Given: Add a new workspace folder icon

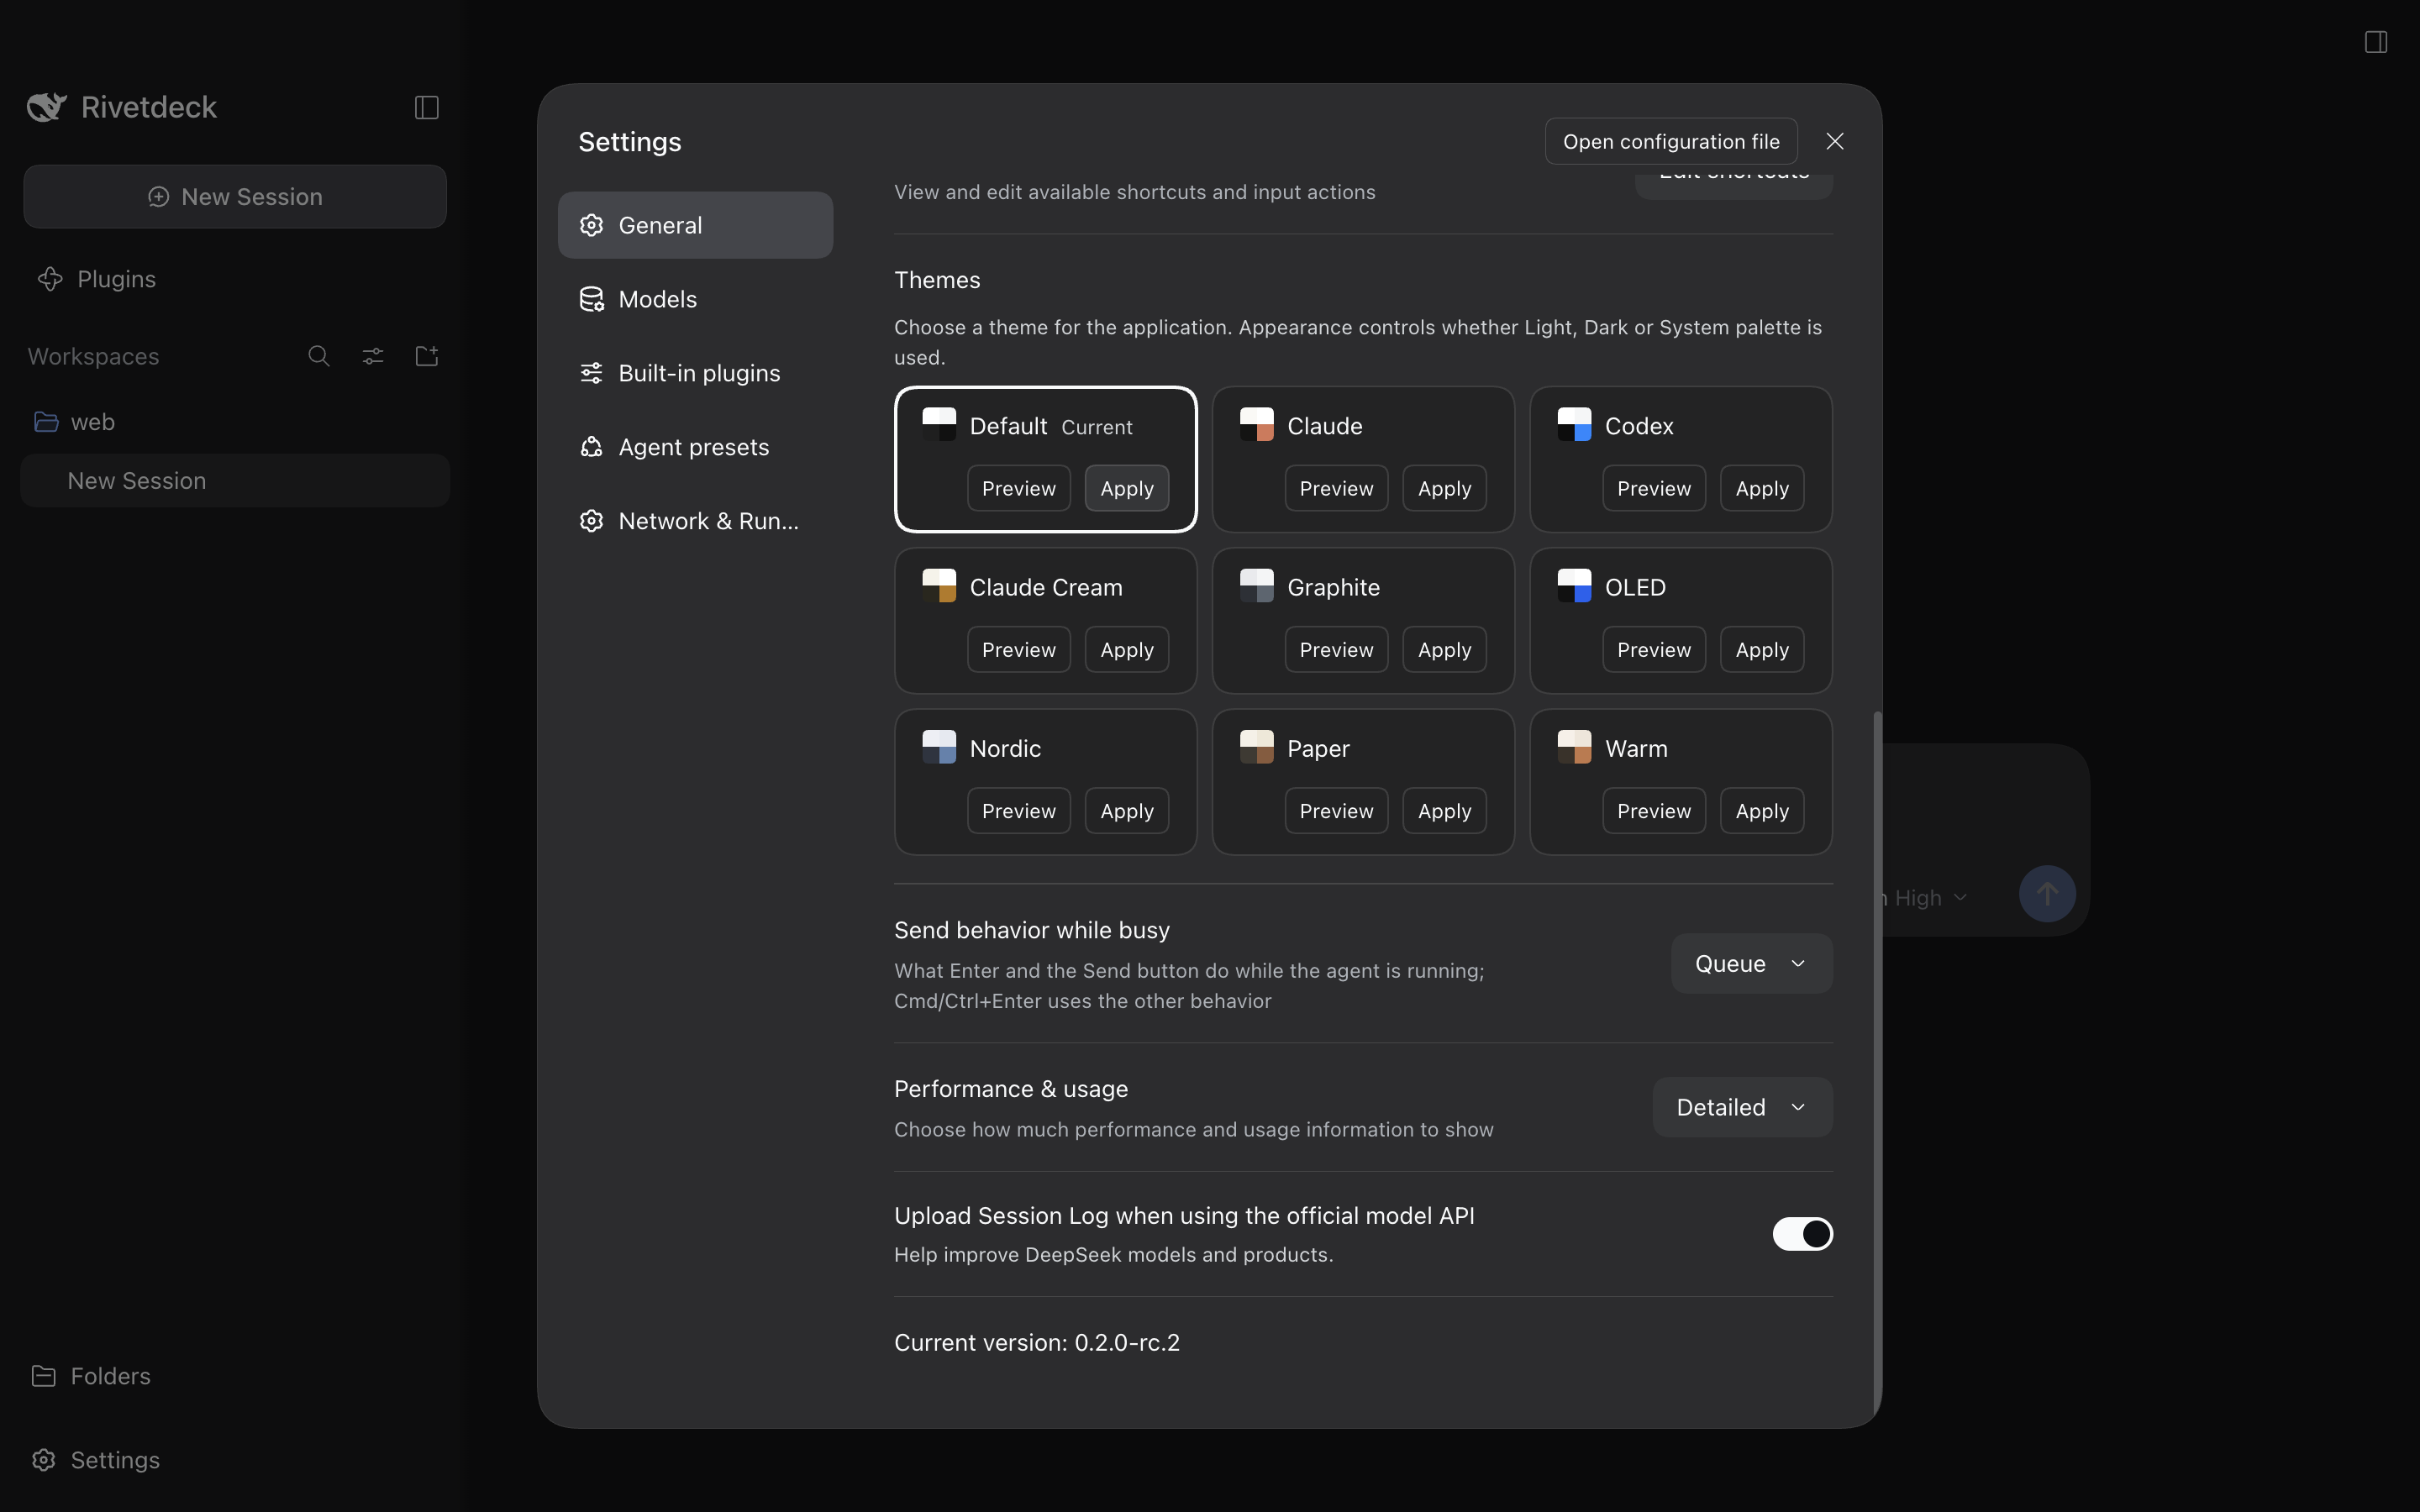Looking at the screenshot, I should pyautogui.click(x=427, y=356).
